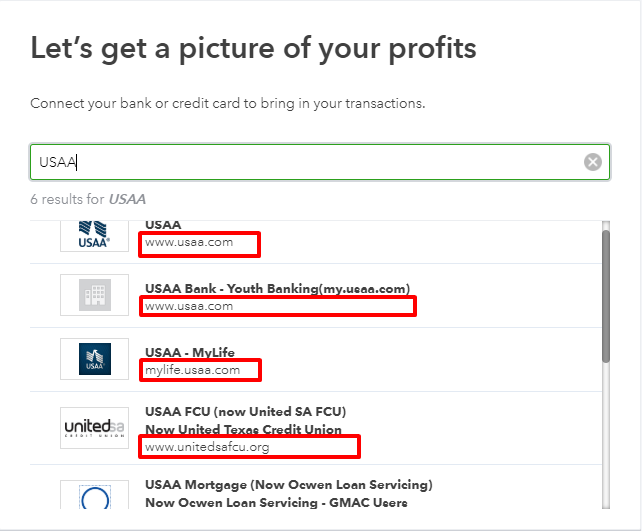Click the results list scrollbar thumb
The width and height of the screenshot is (642, 531).
[x=606, y=296]
